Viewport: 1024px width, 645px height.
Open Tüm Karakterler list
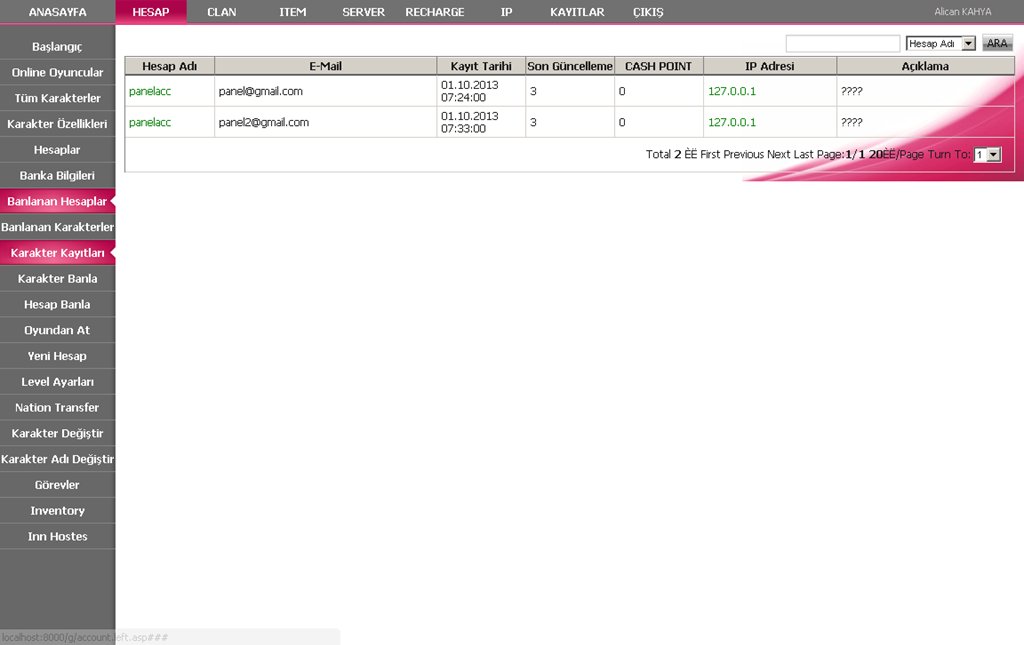pyautogui.click(x=57, y=98)
